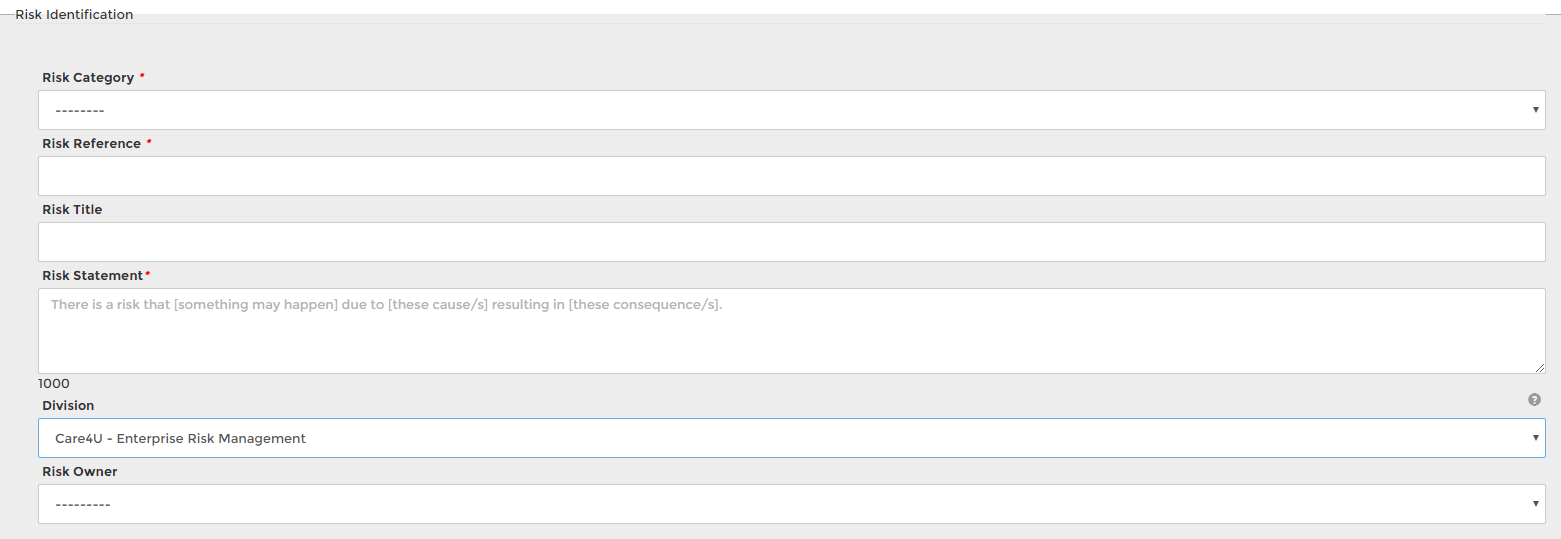Click the Division field label

68,406
